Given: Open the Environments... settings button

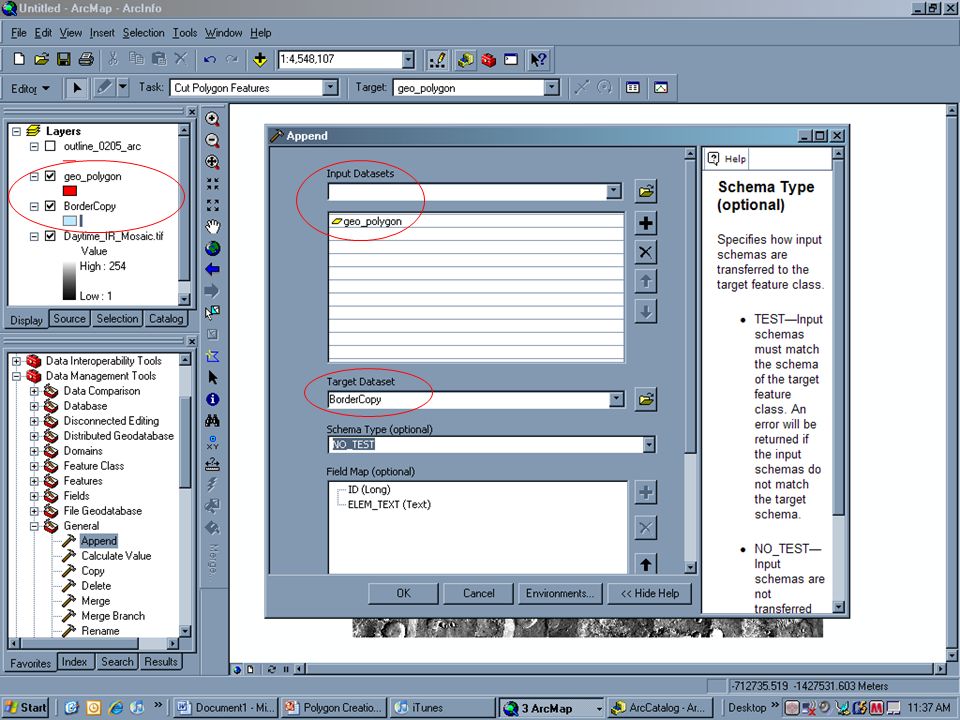Looking at the screenshot, I should (560, 593).
